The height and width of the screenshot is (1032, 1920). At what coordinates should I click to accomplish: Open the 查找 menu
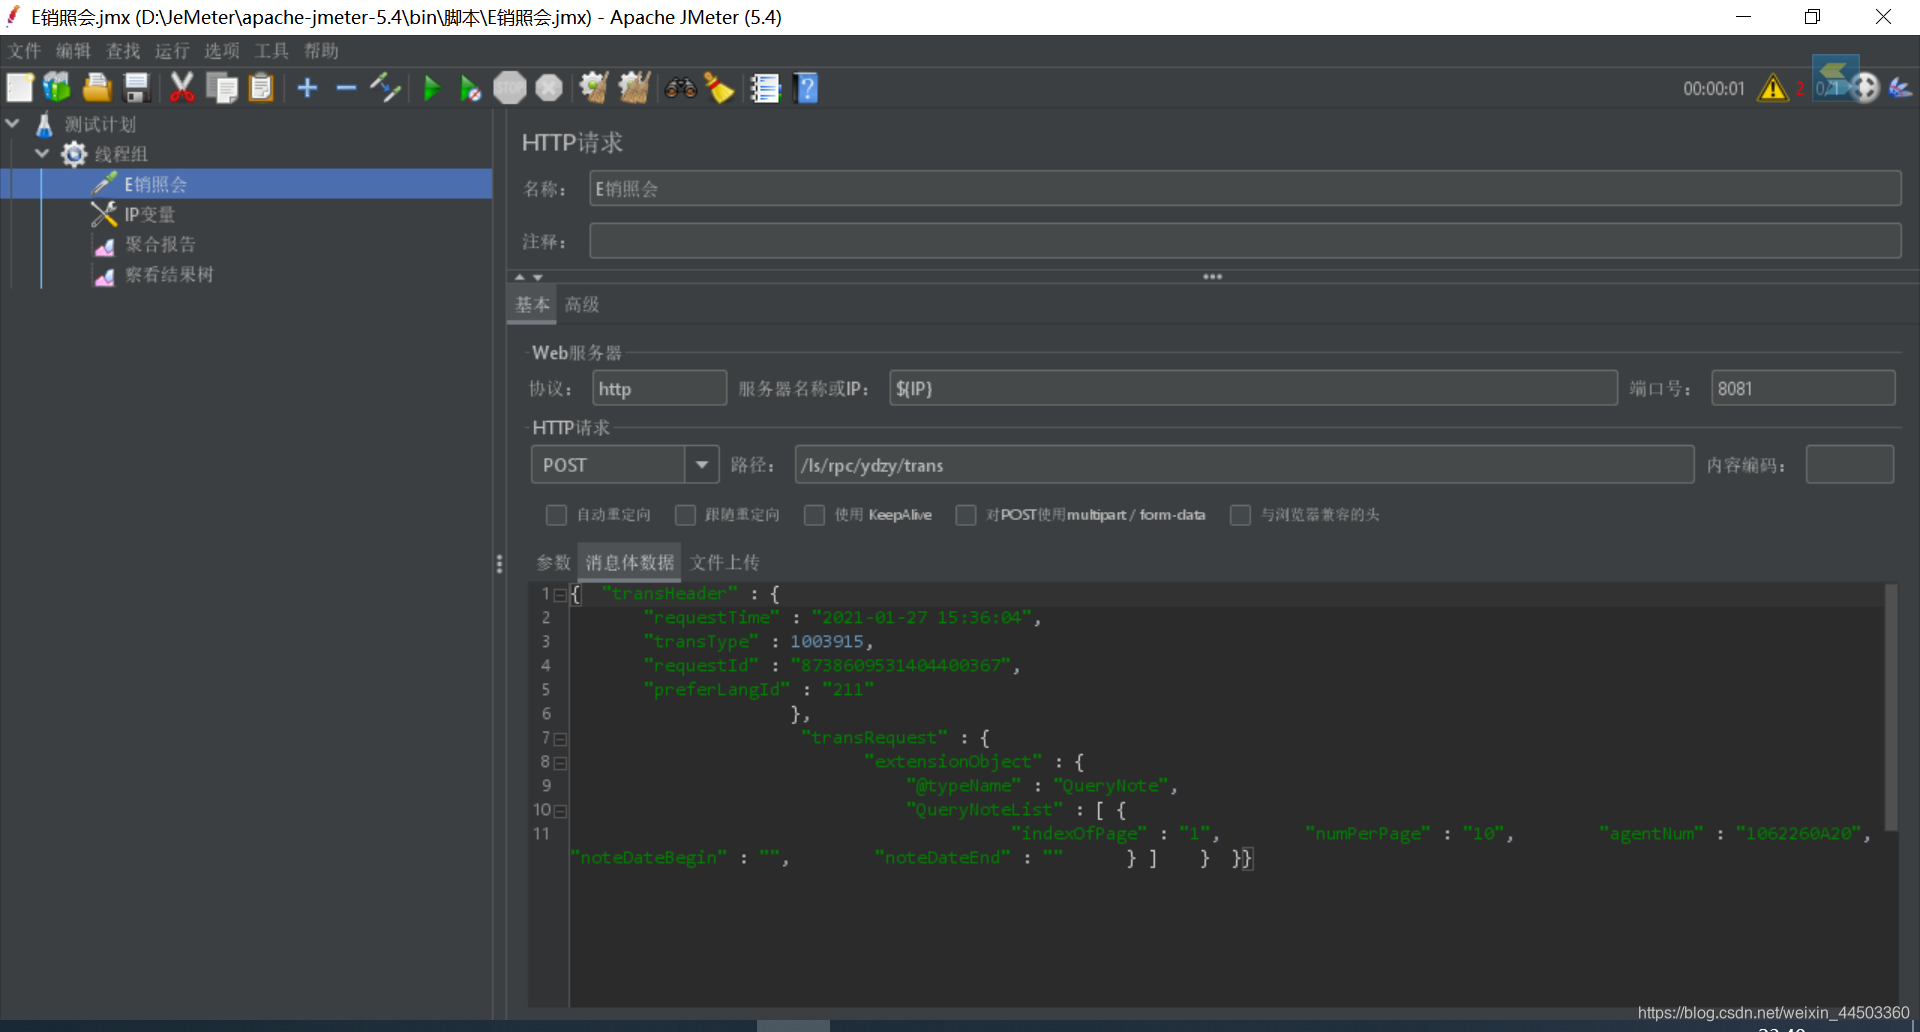(123, 51)
